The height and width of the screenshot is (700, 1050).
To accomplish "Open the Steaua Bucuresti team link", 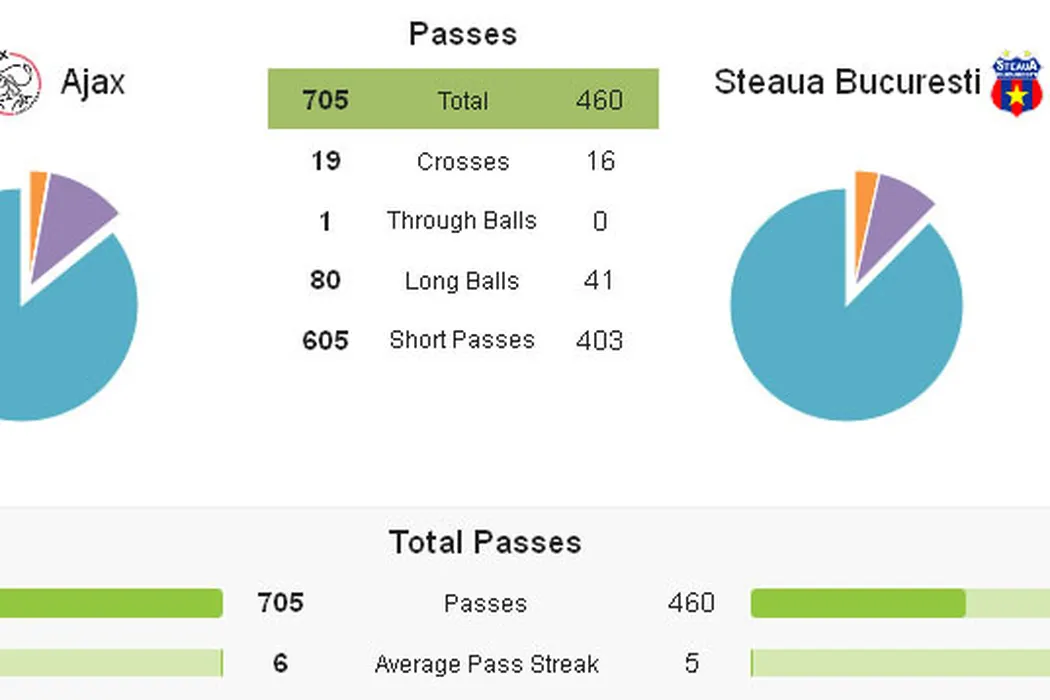I will pyautogui.click(x=847, y=82).
